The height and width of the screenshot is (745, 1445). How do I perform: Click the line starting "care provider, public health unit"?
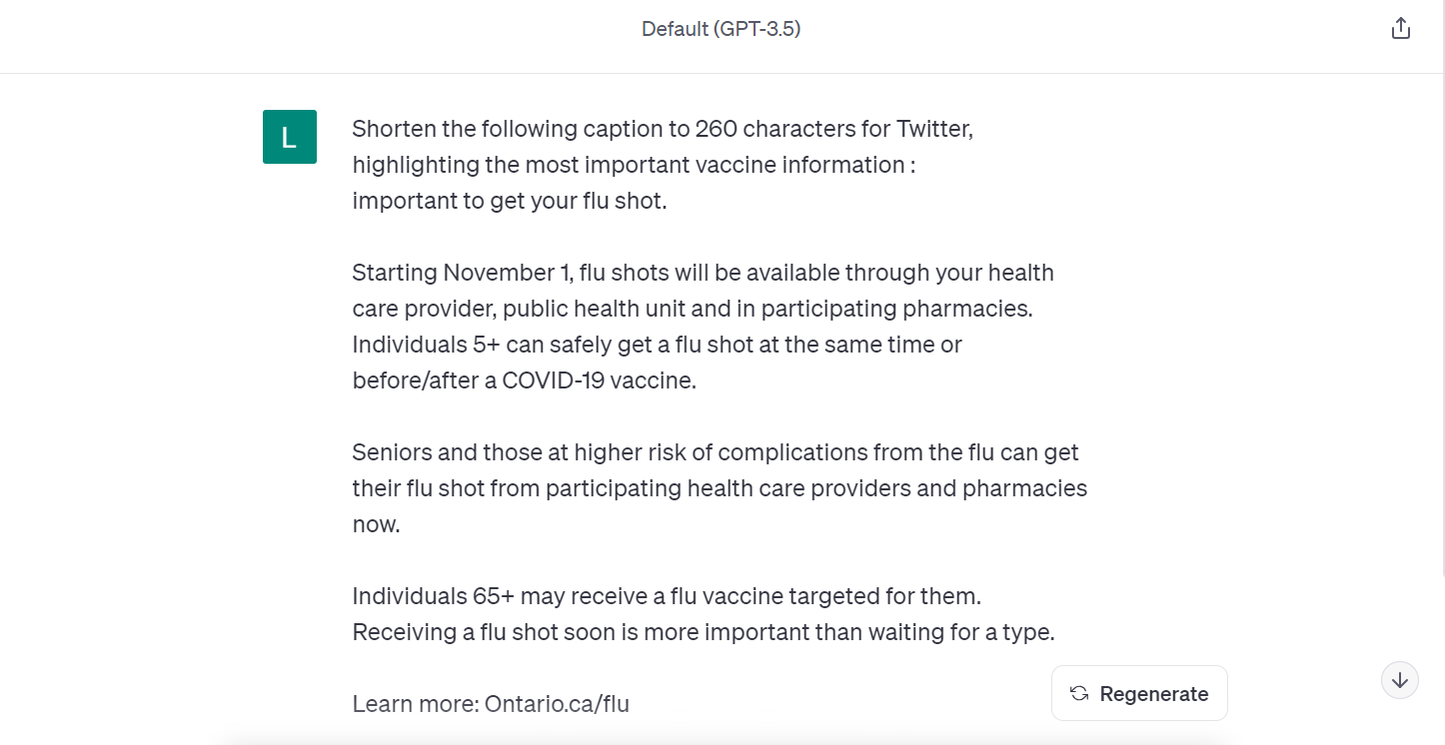coord(692,309)
